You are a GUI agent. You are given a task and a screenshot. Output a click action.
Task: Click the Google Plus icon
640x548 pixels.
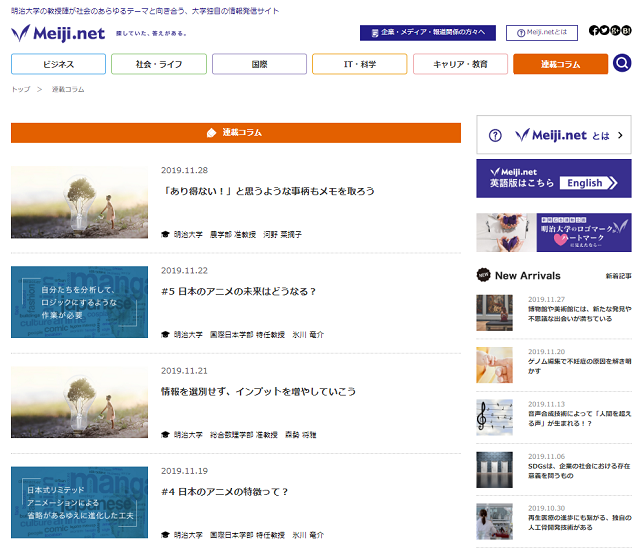tap(616, 31)
